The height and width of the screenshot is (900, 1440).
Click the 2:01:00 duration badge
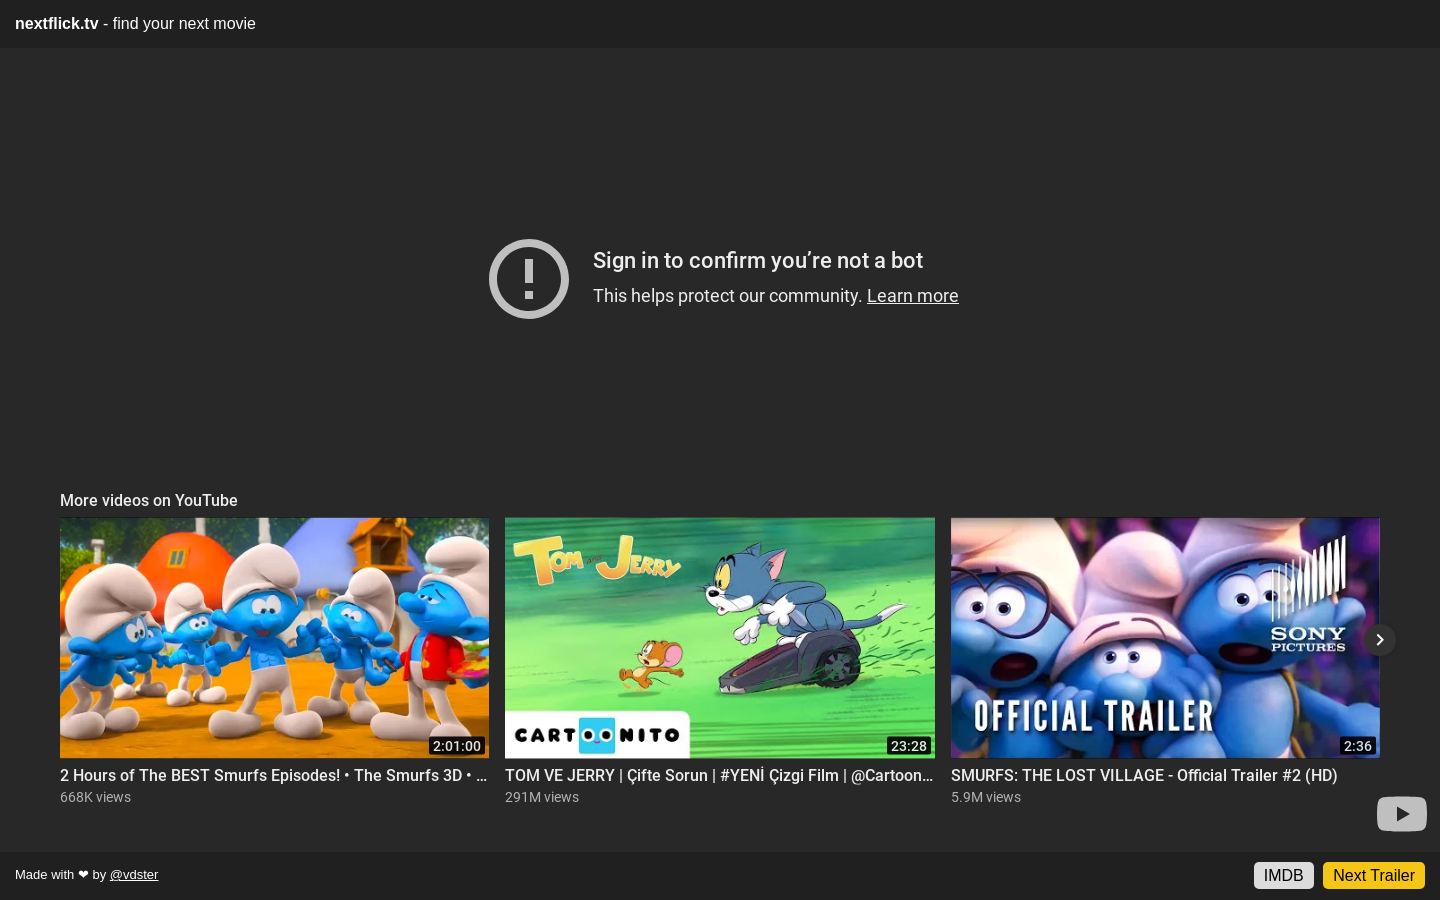[457, 746]
